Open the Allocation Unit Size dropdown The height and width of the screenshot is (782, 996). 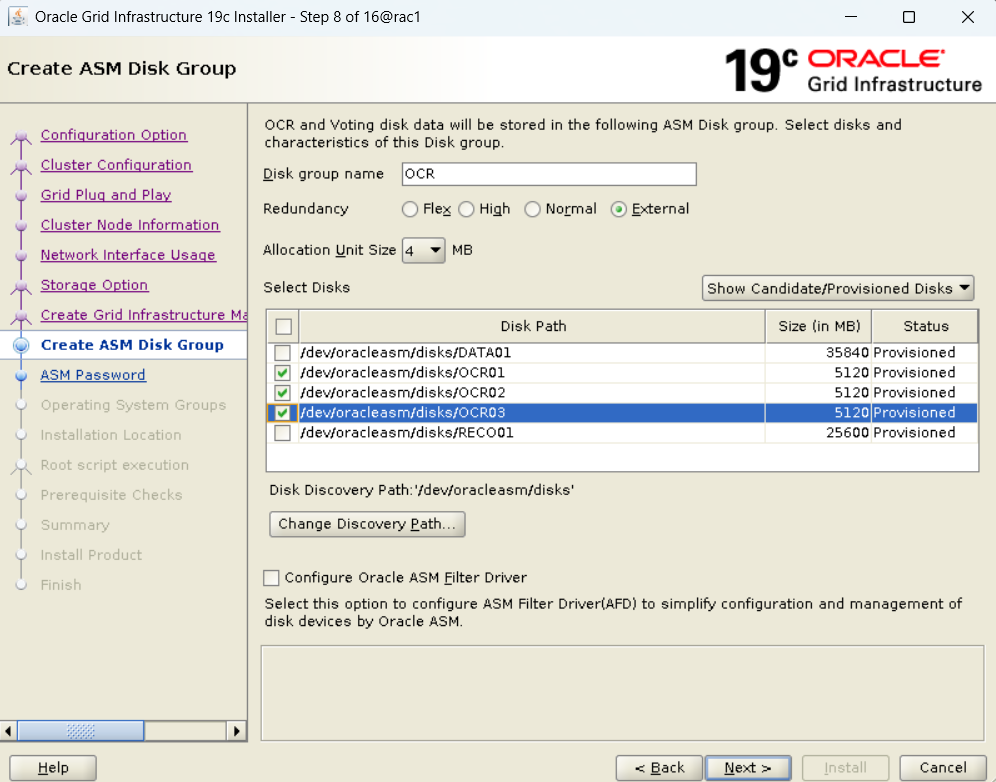coord(424,250)
